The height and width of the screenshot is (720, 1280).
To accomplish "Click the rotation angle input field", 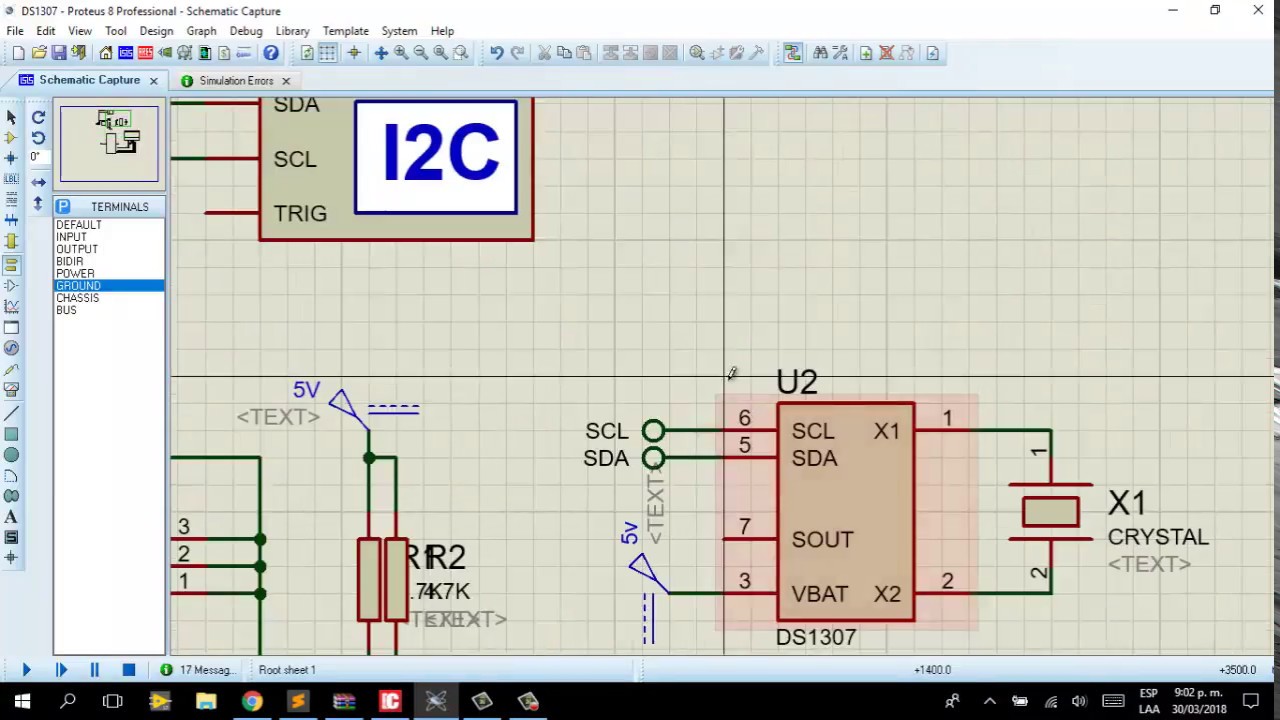I will point(37,158).
